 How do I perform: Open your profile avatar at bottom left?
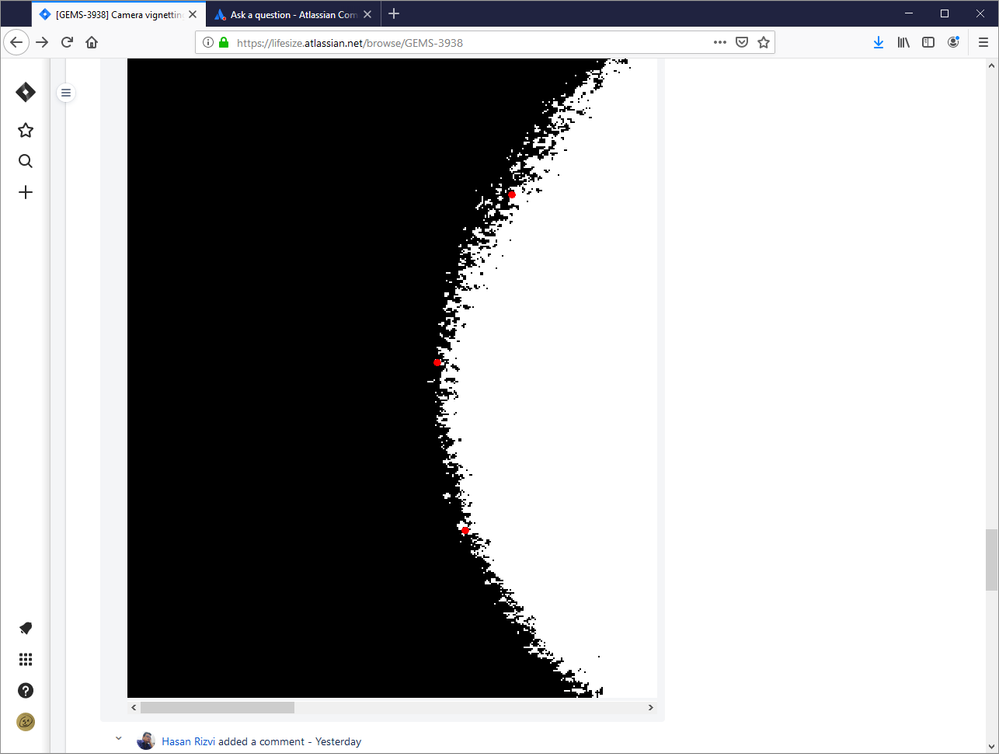pos(25,721)
